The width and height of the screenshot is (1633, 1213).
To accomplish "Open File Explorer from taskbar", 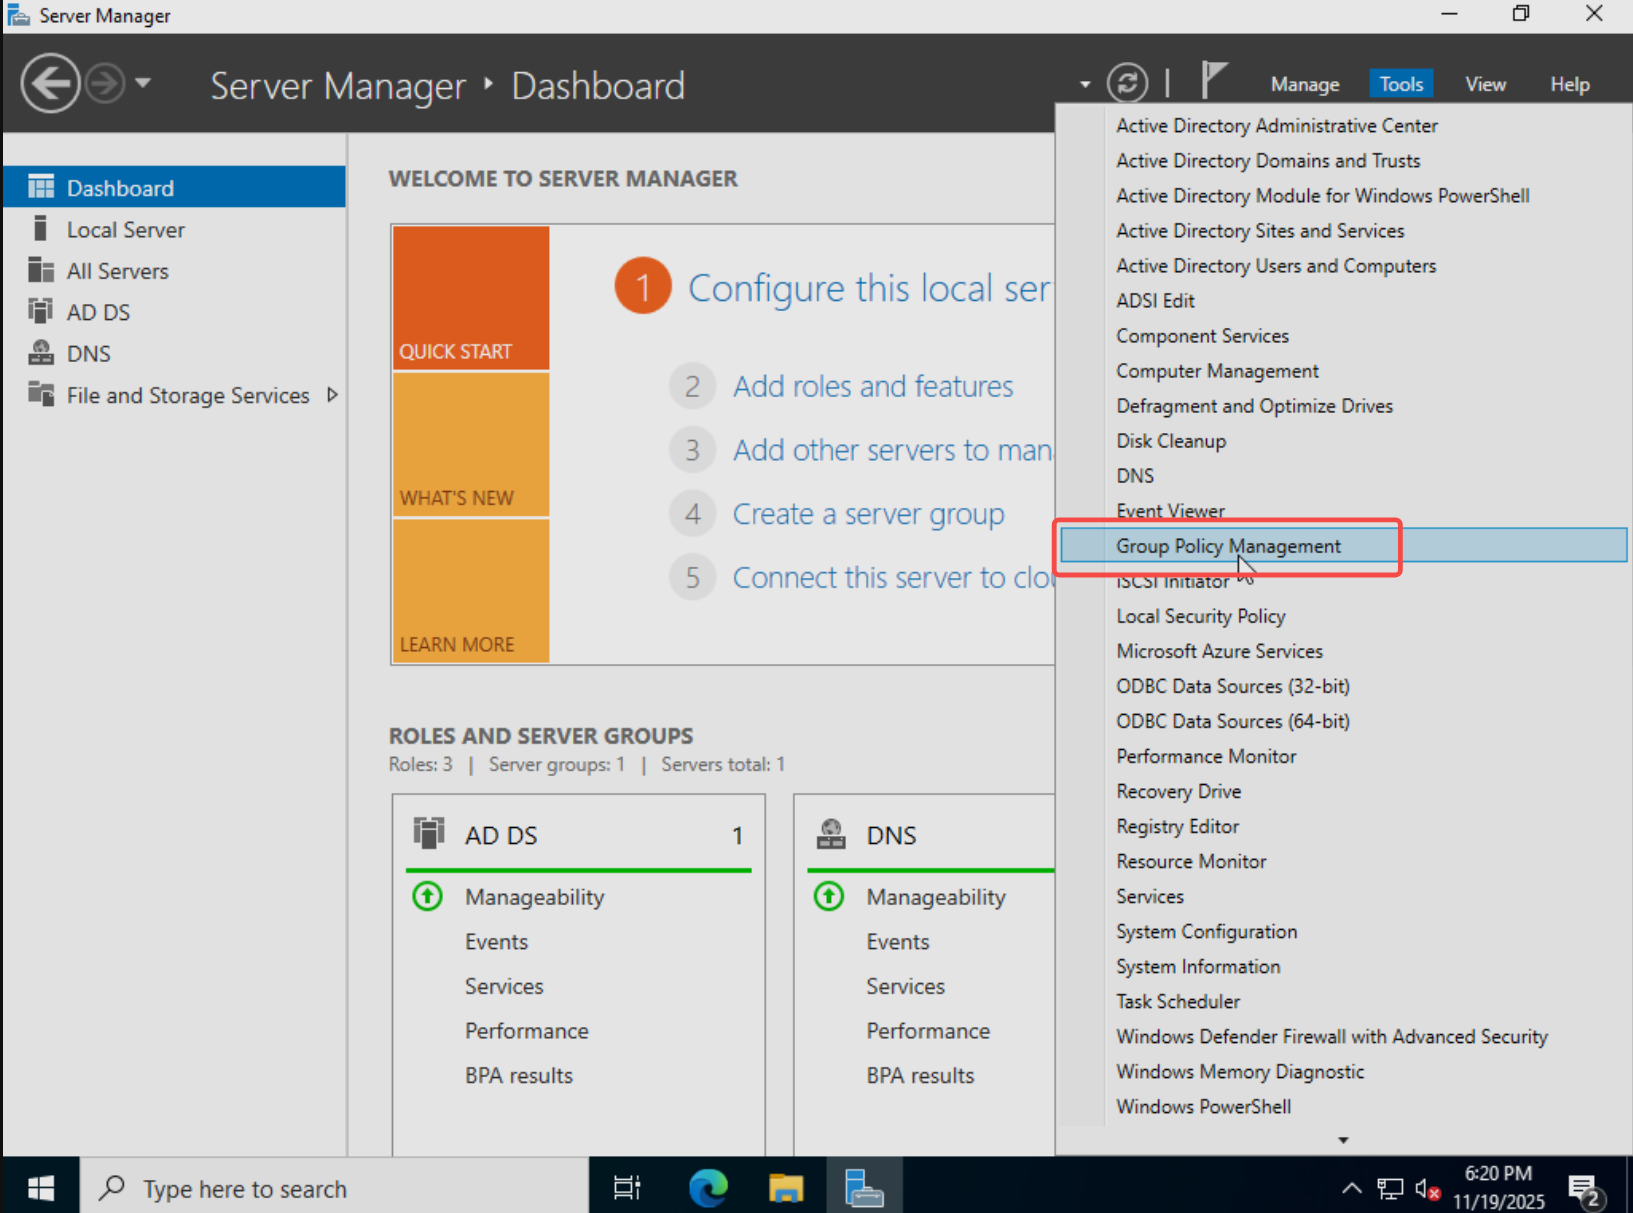I will click(x=786, y=1187).
